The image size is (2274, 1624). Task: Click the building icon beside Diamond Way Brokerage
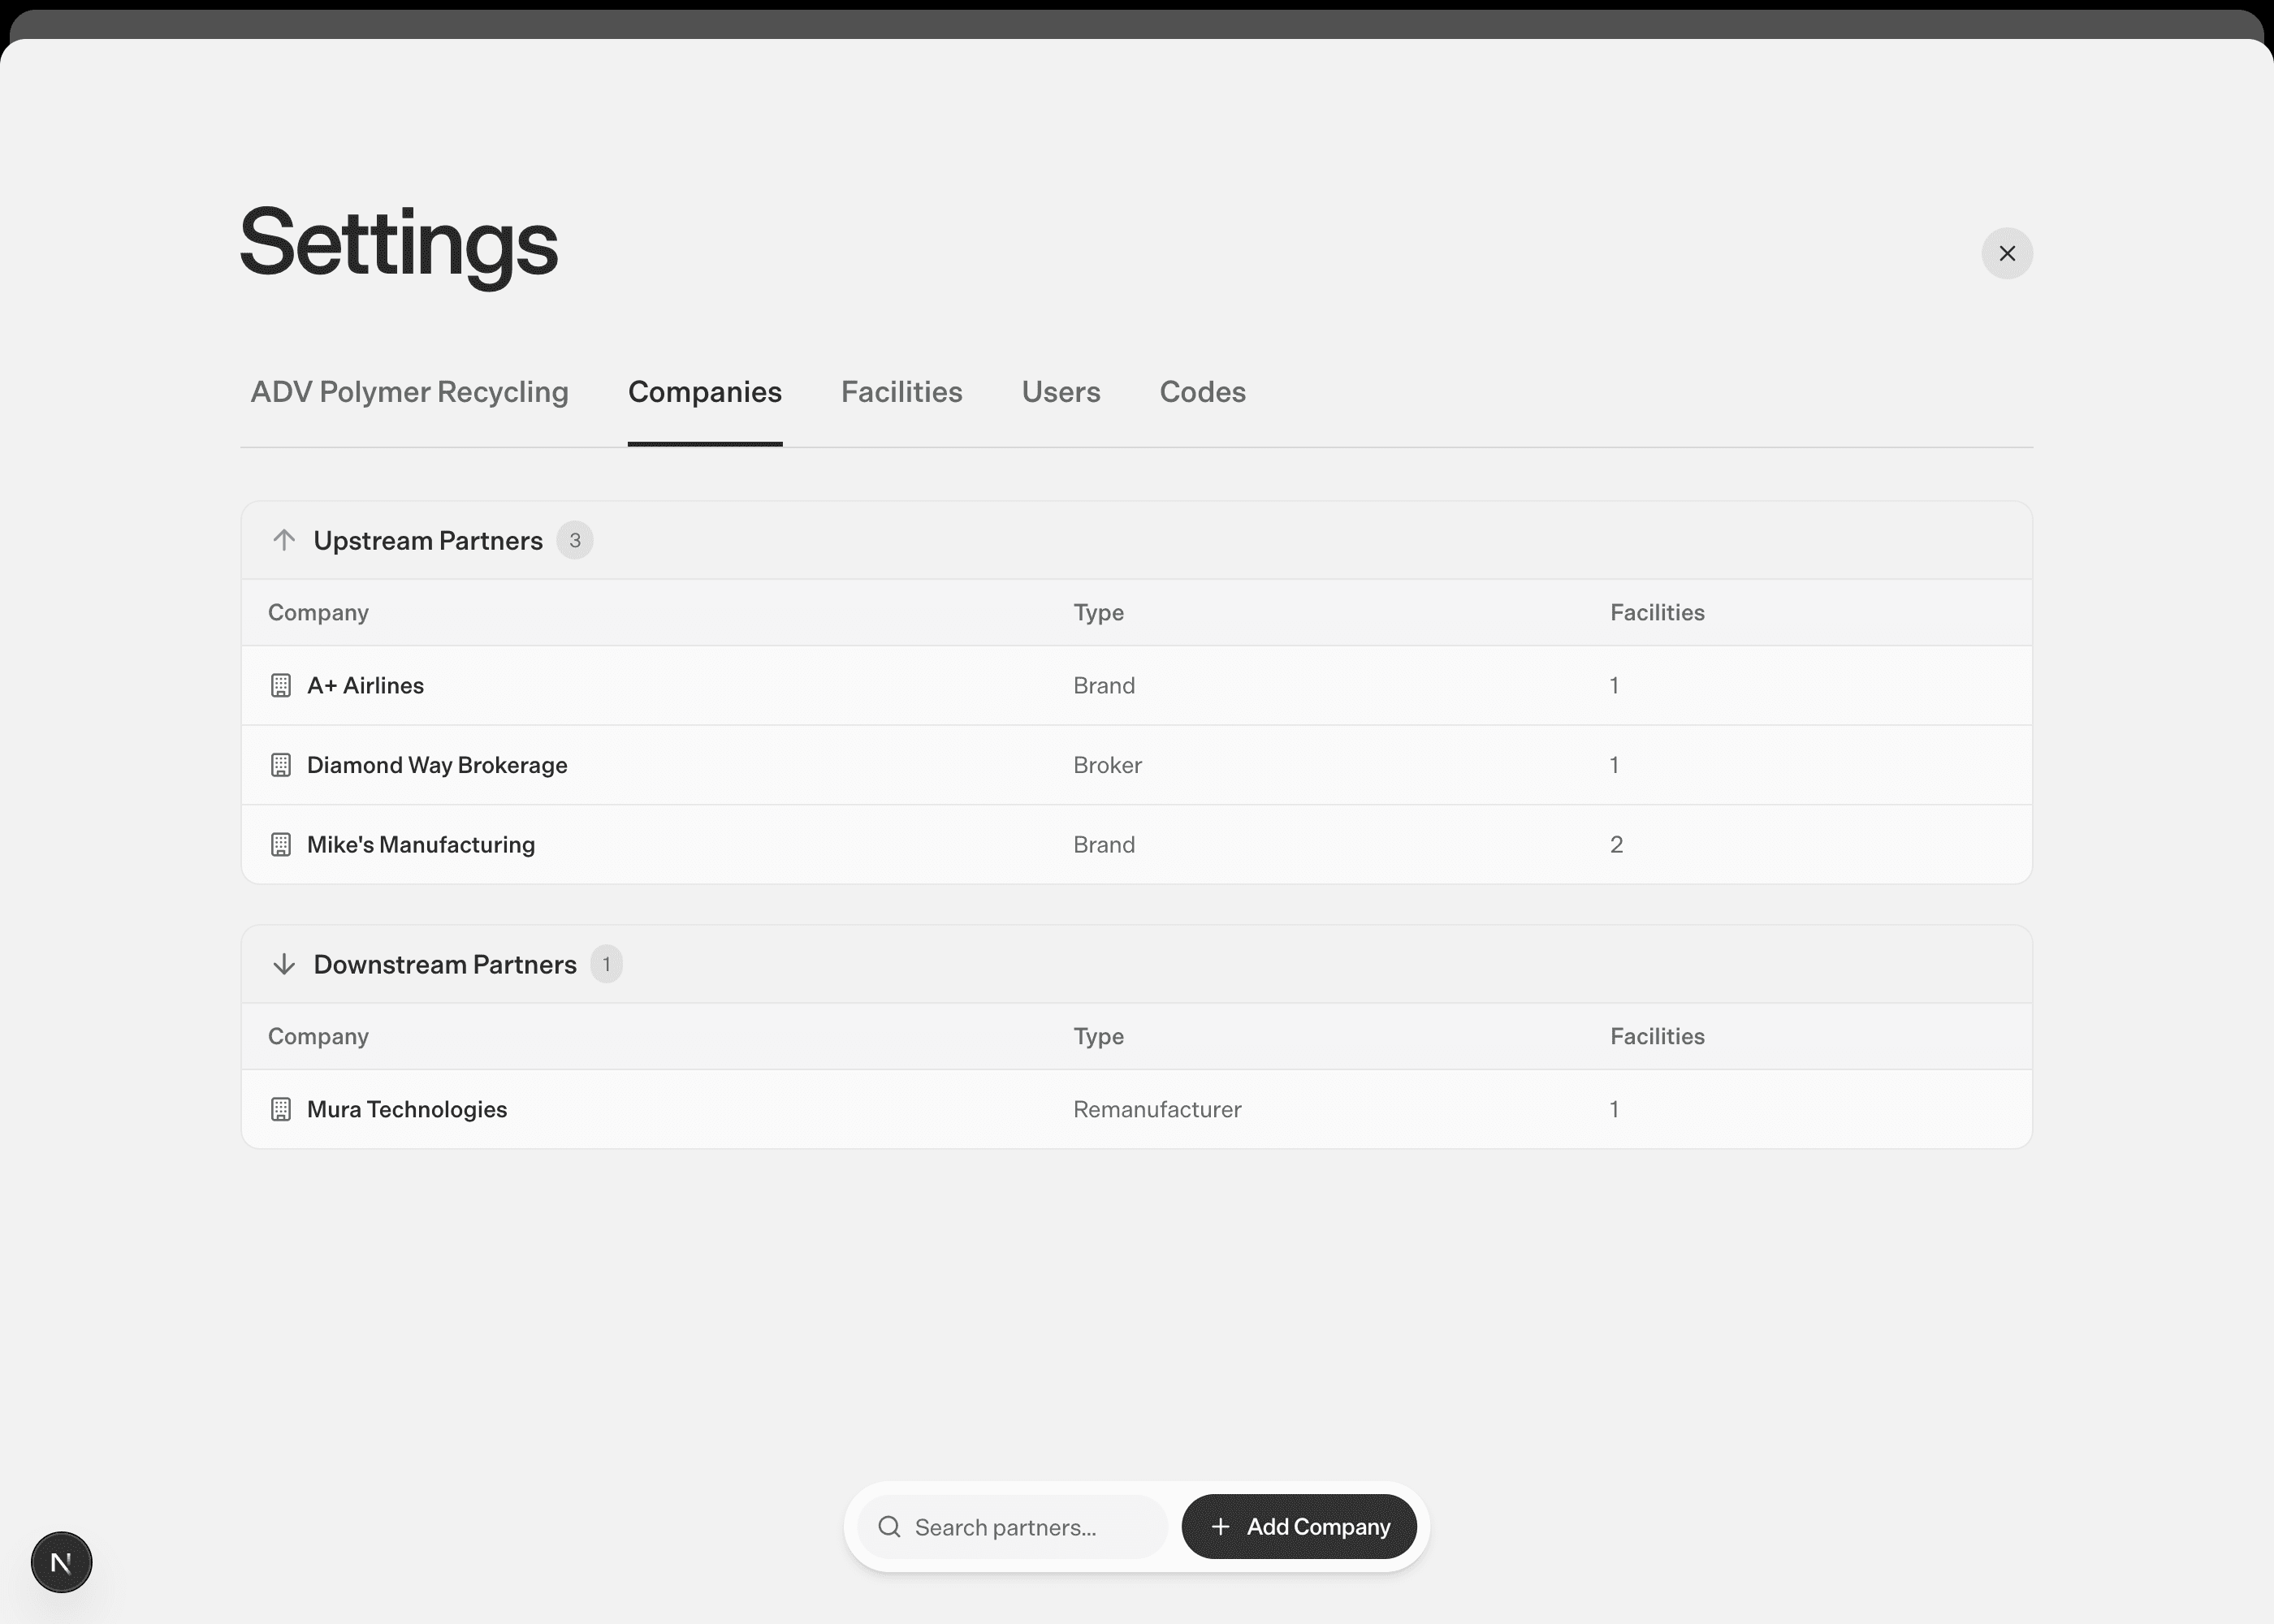tap(281, 765)
